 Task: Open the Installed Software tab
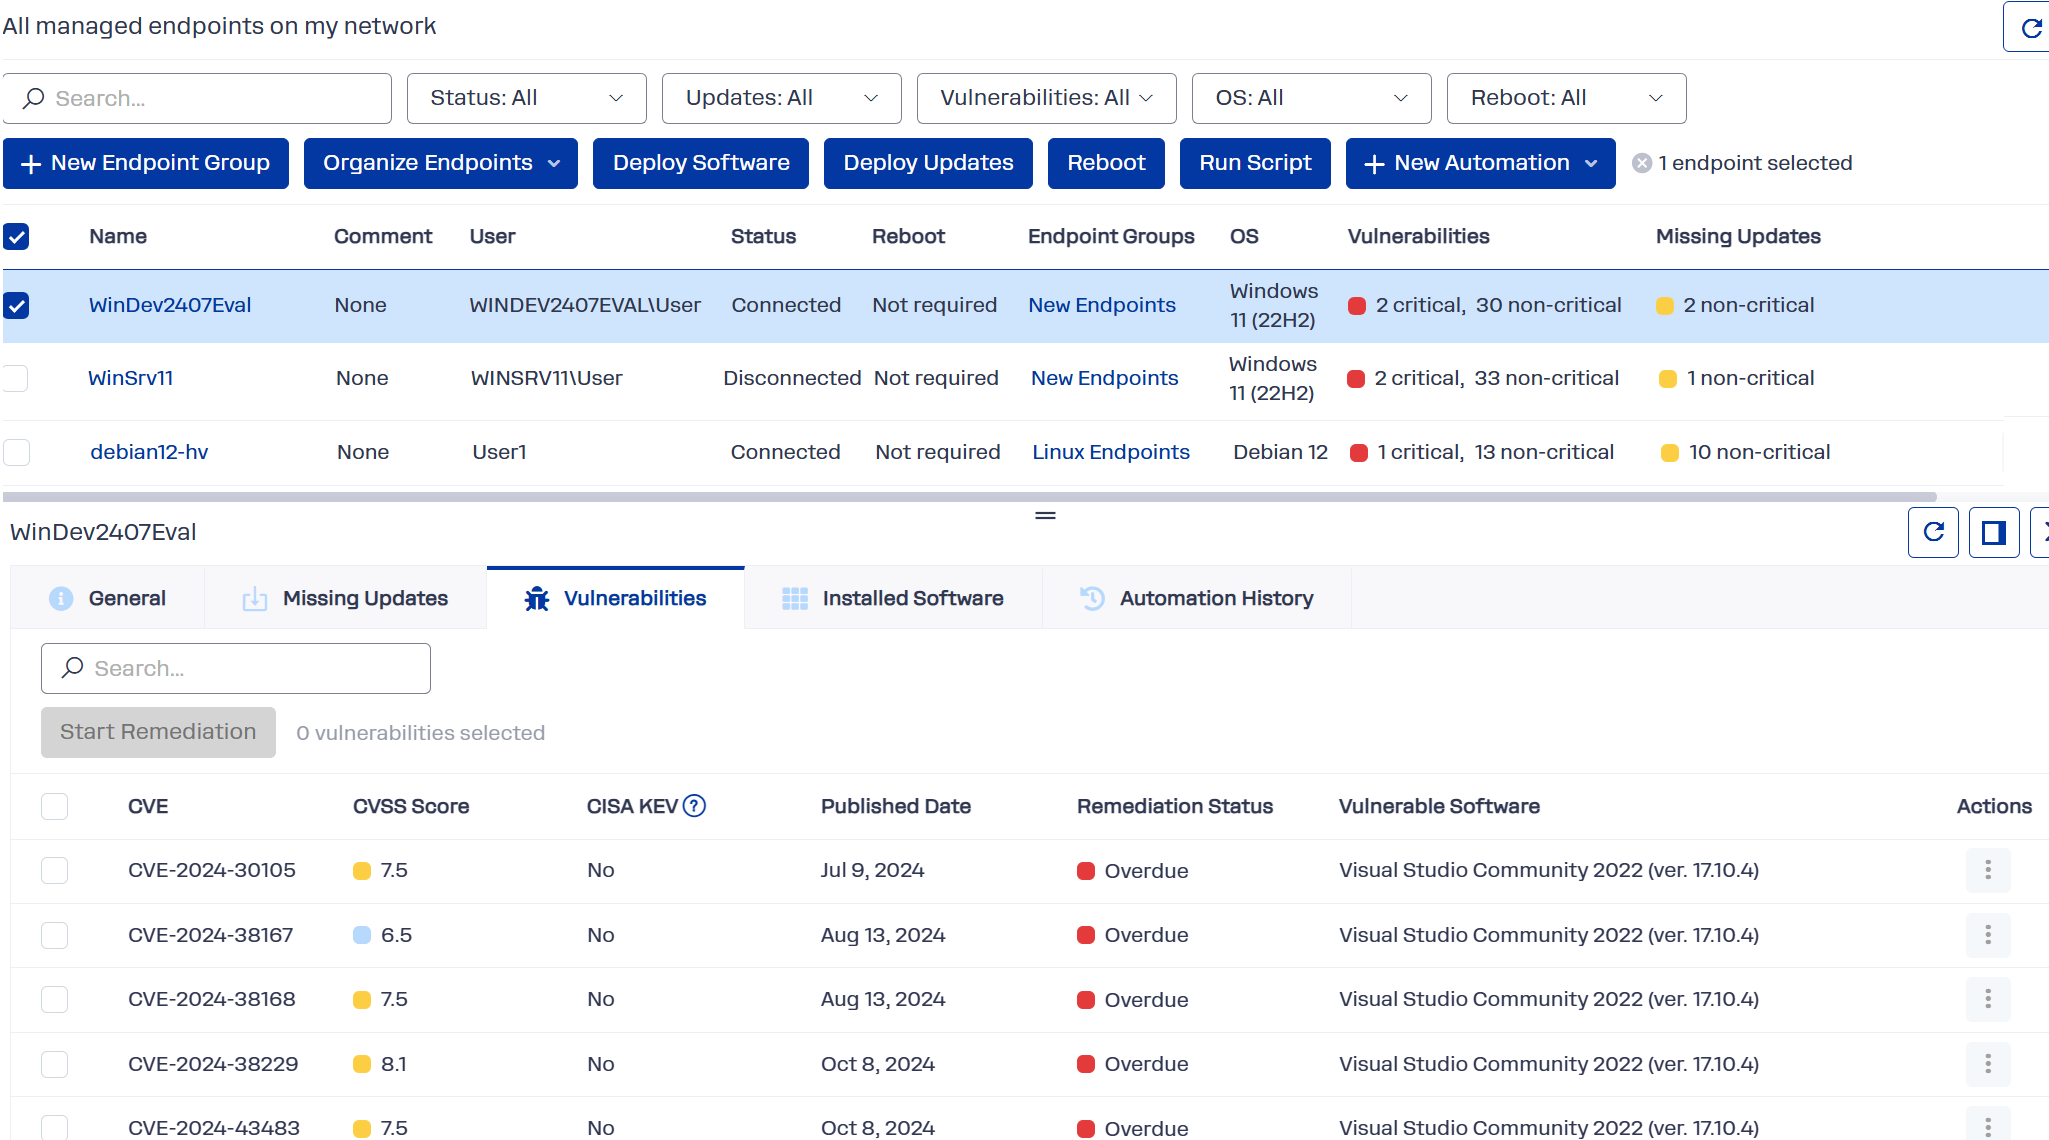click(894, 598)
